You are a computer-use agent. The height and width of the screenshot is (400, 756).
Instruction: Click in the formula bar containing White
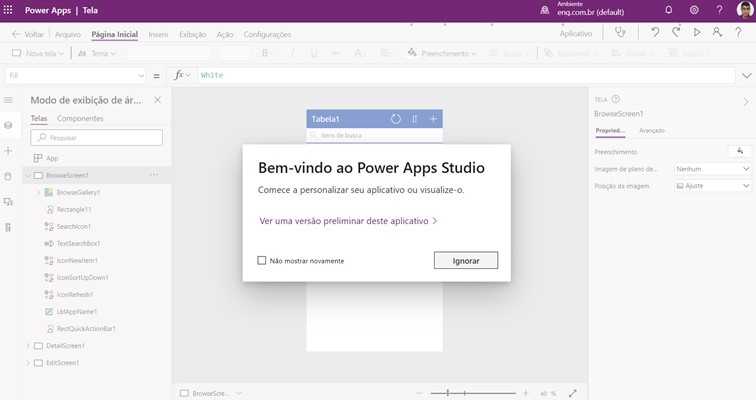465,75
